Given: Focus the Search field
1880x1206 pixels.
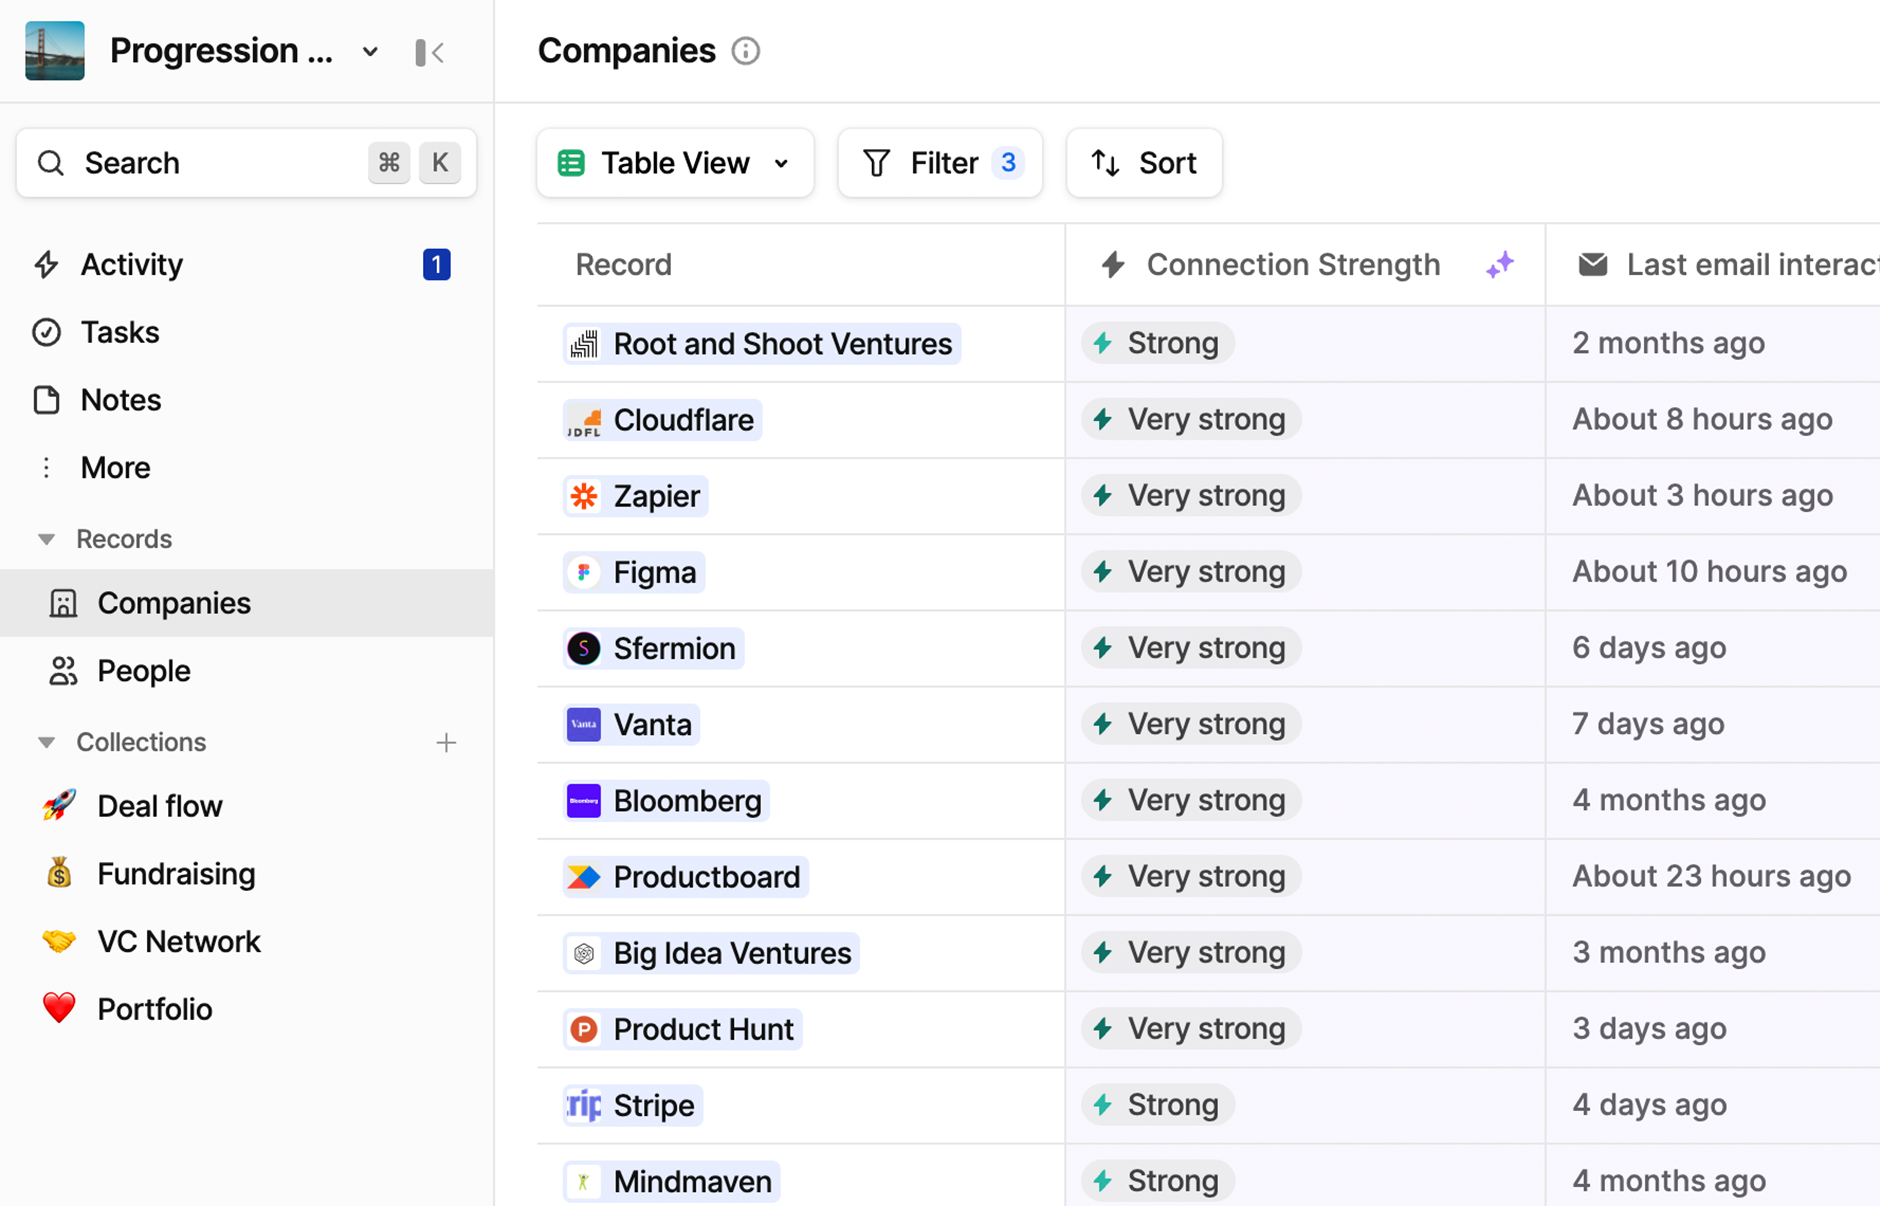Looking at the screenshot, I should point(246,163).
